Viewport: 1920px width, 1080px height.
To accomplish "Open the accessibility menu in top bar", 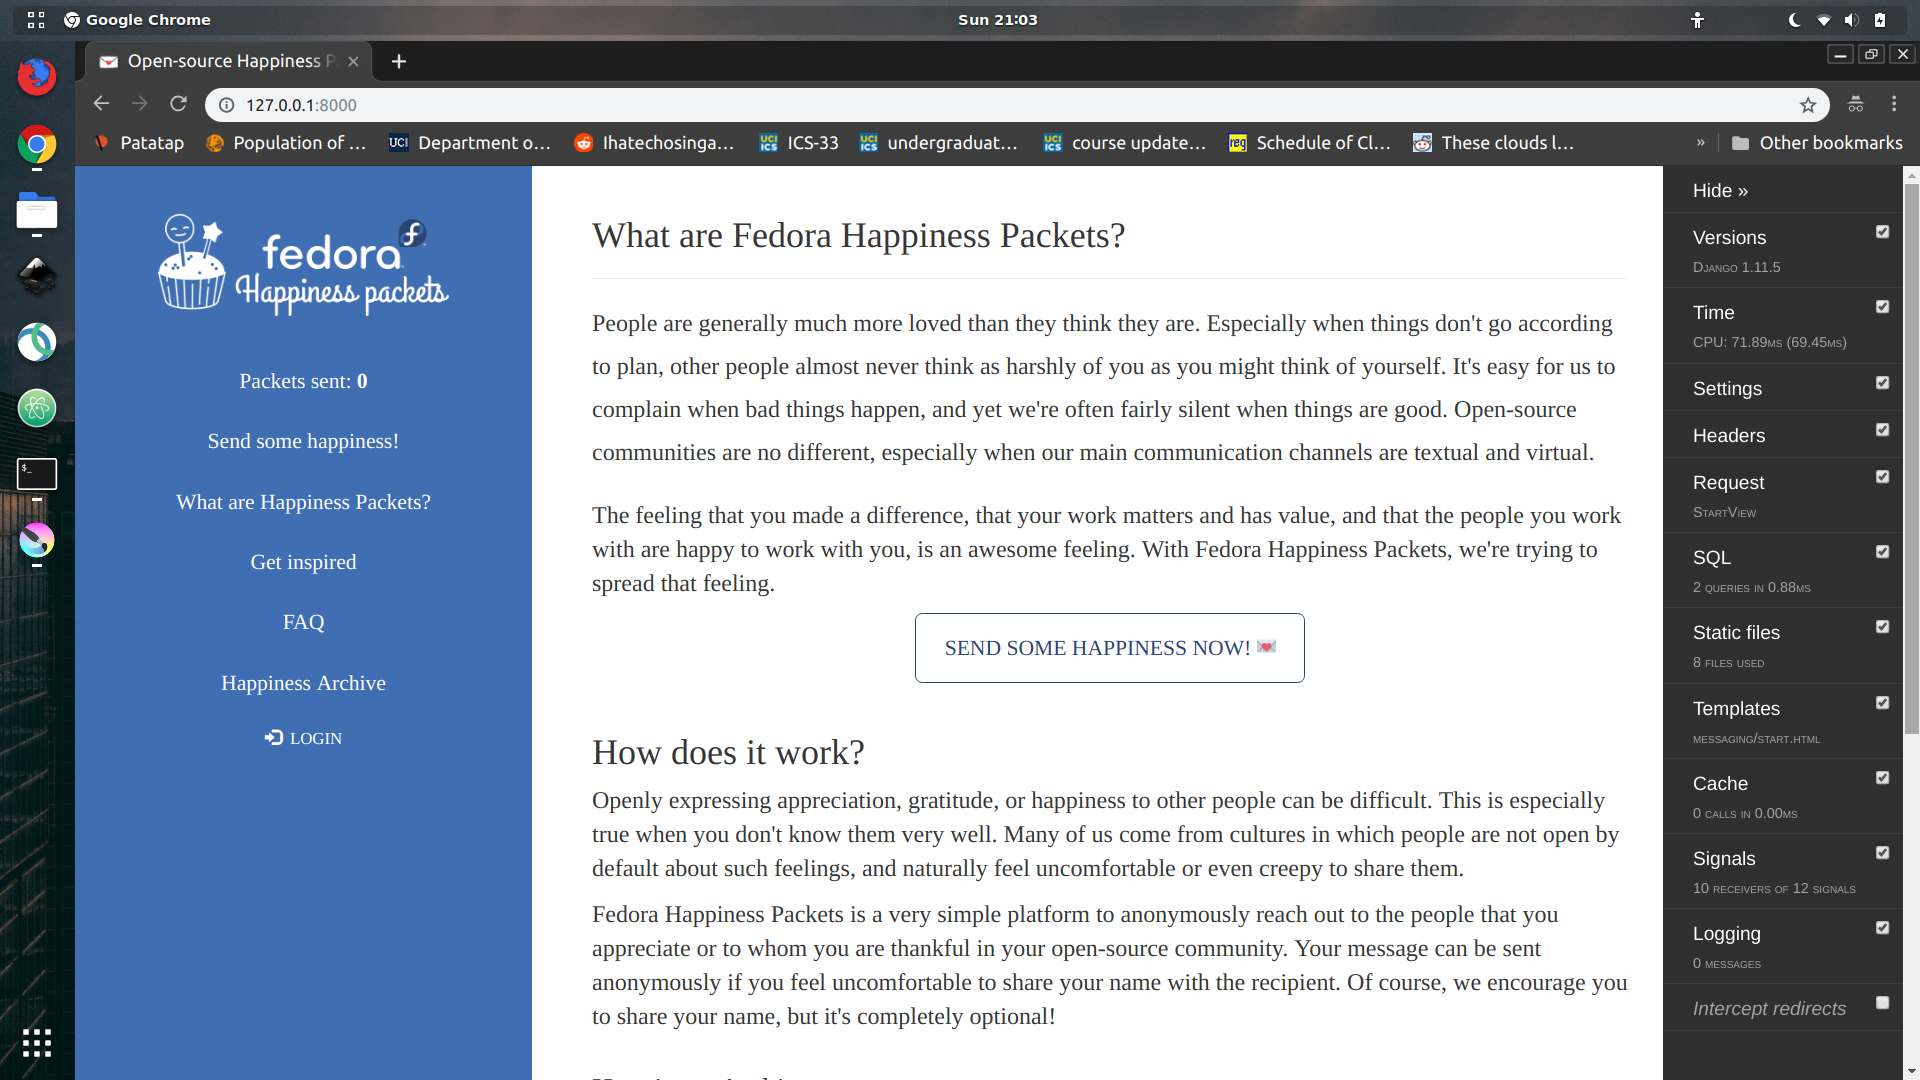I will (1697, 20).
